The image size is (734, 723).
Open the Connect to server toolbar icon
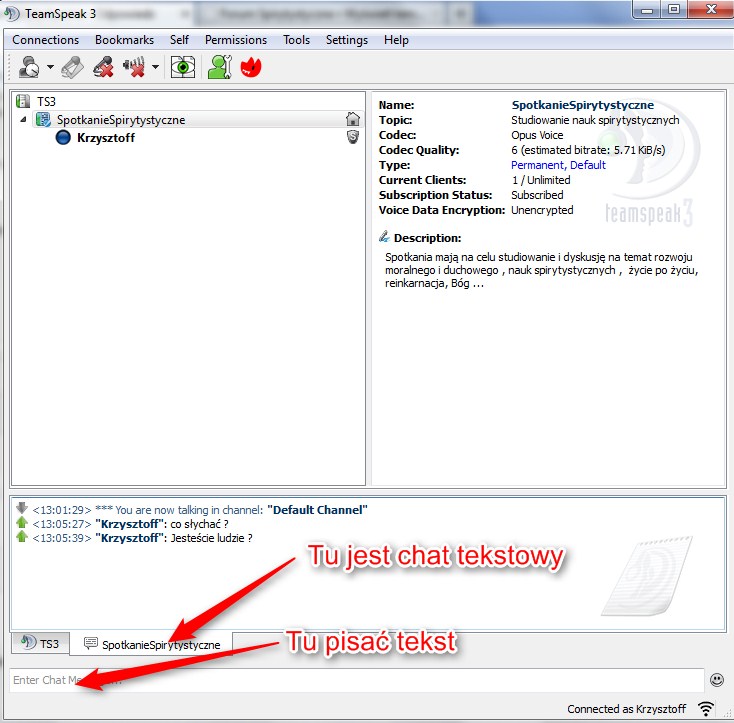(29, 67)
